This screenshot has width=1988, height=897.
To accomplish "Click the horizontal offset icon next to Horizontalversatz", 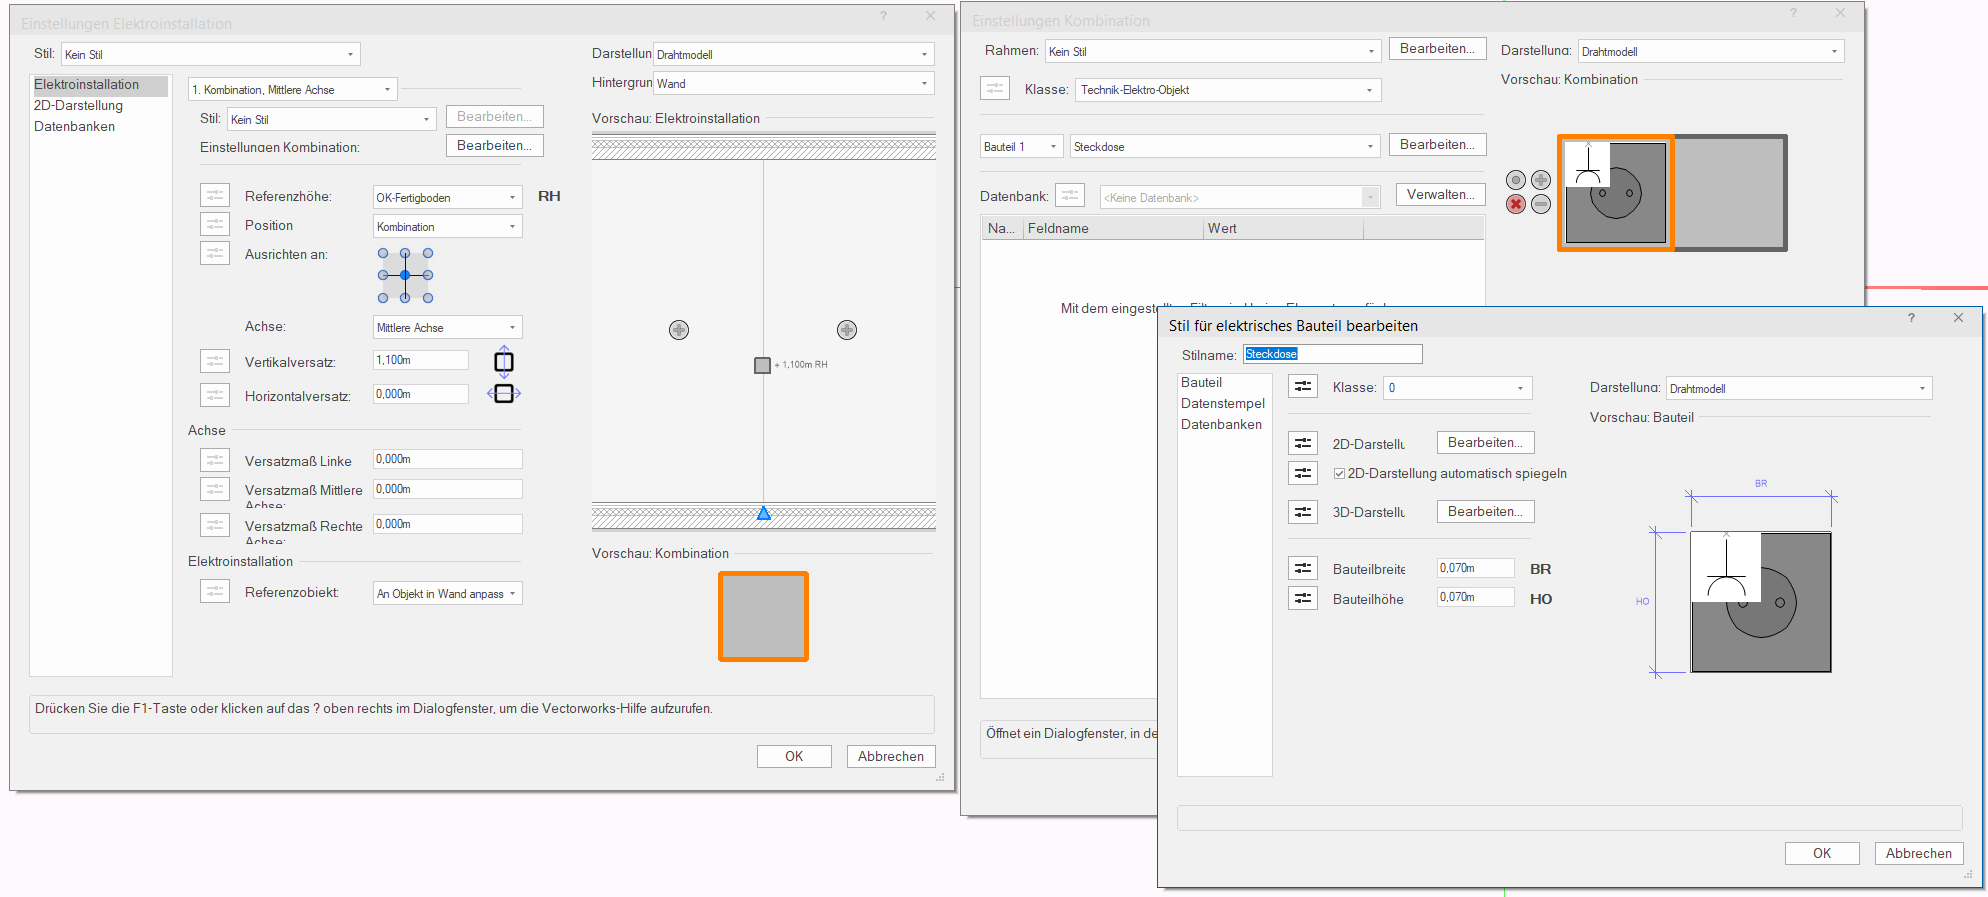I will 504,394.
